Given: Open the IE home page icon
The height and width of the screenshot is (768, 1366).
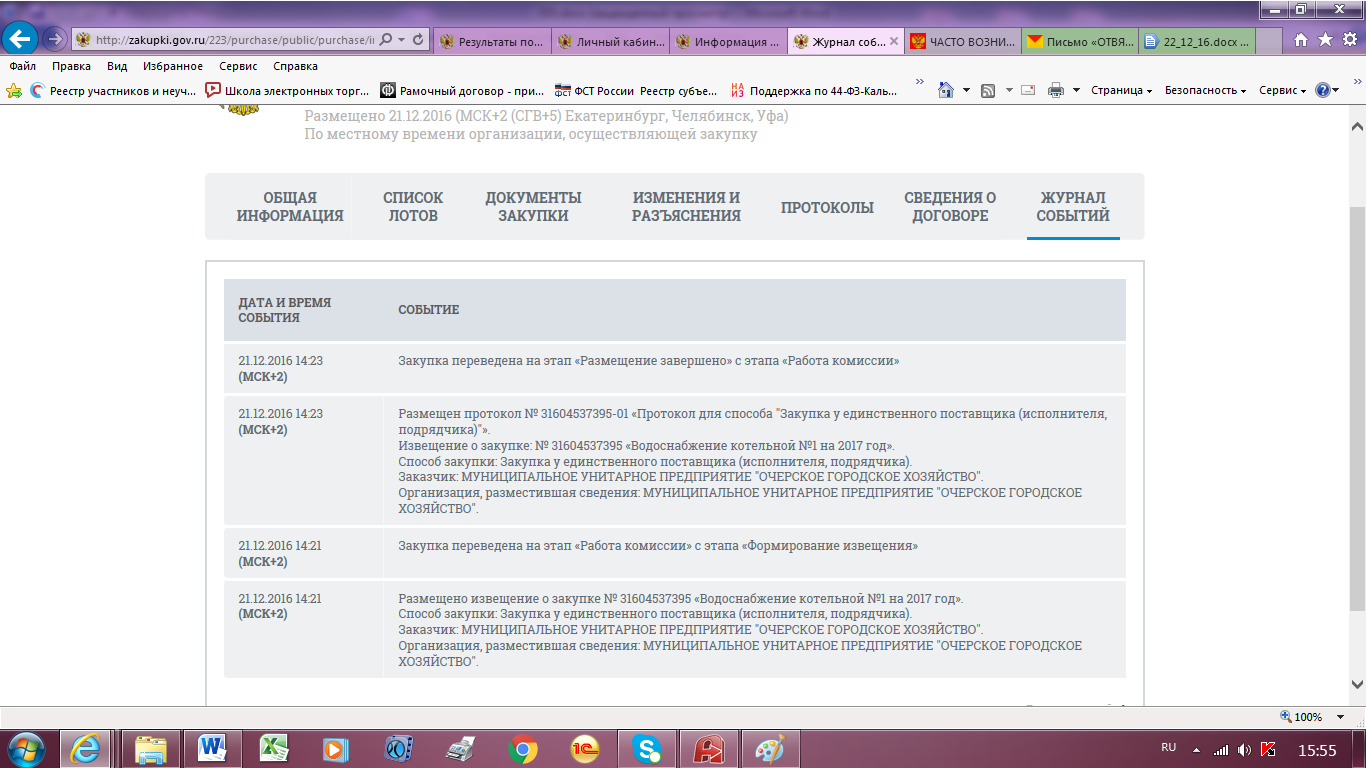Looking at the screenshot, I should [x=1301, y=40].
